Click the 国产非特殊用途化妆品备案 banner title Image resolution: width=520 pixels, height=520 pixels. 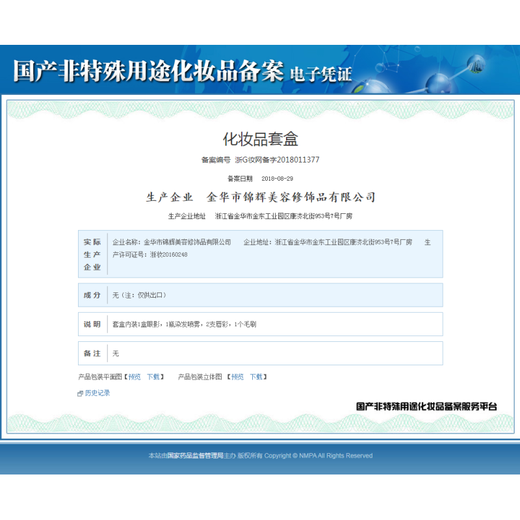148,71
